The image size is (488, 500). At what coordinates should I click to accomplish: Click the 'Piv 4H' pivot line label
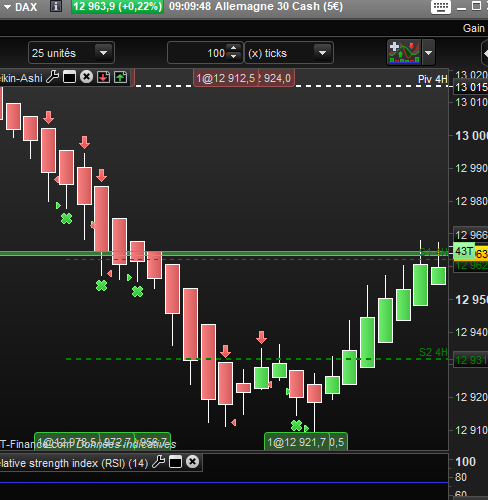pos(433,79)
